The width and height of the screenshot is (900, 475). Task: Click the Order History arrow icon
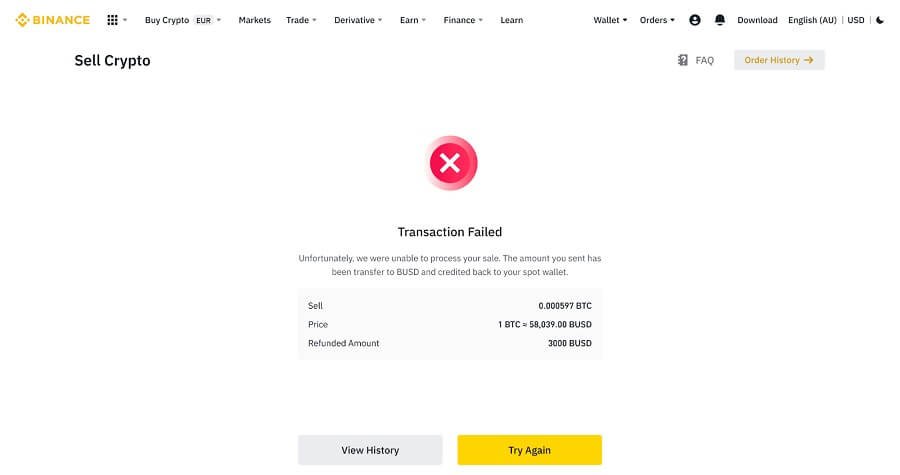point(809,60)
